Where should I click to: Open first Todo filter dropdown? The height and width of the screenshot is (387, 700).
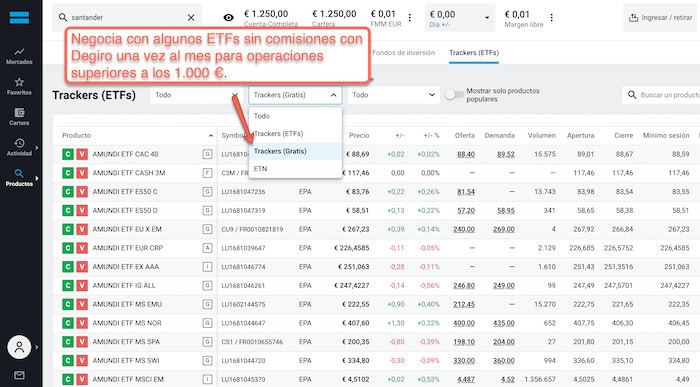(x=196, y=95)
